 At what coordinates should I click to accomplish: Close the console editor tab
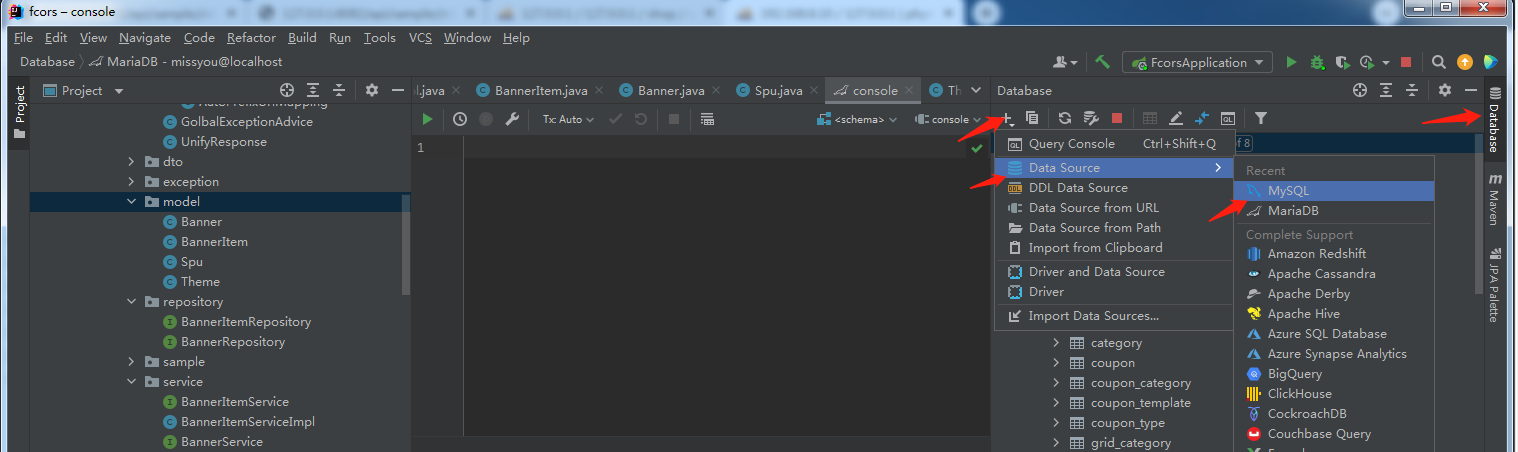(909, 90)
